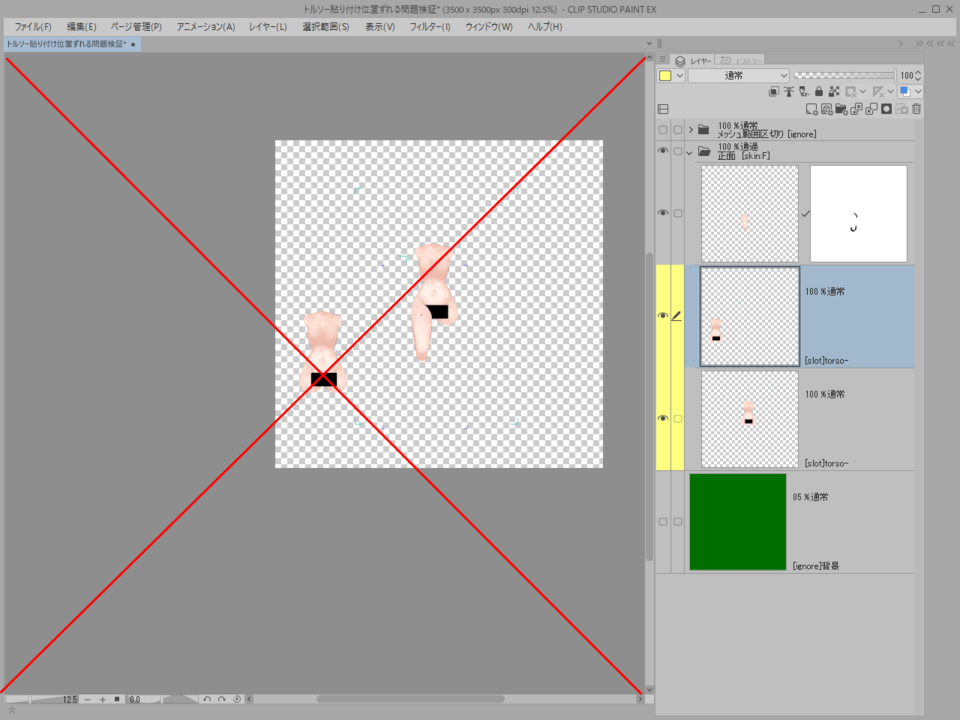Click the undo arrow in bottom bar

click(x=207, y=699)
